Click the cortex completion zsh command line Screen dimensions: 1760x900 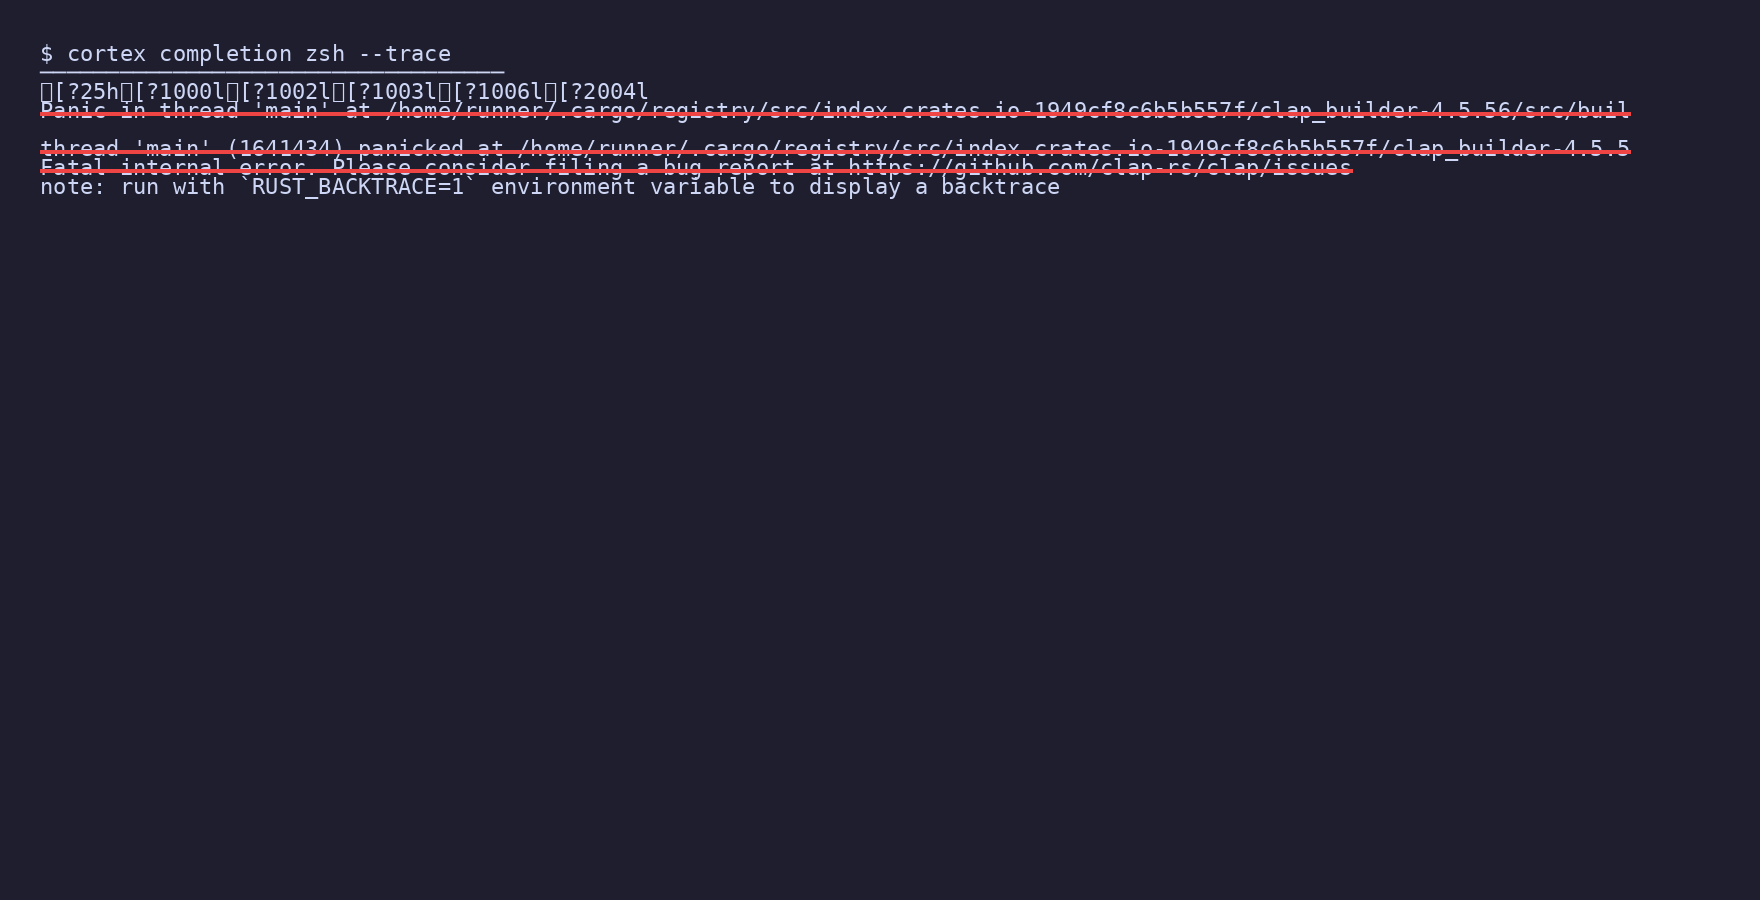click(x=246, y=54)
